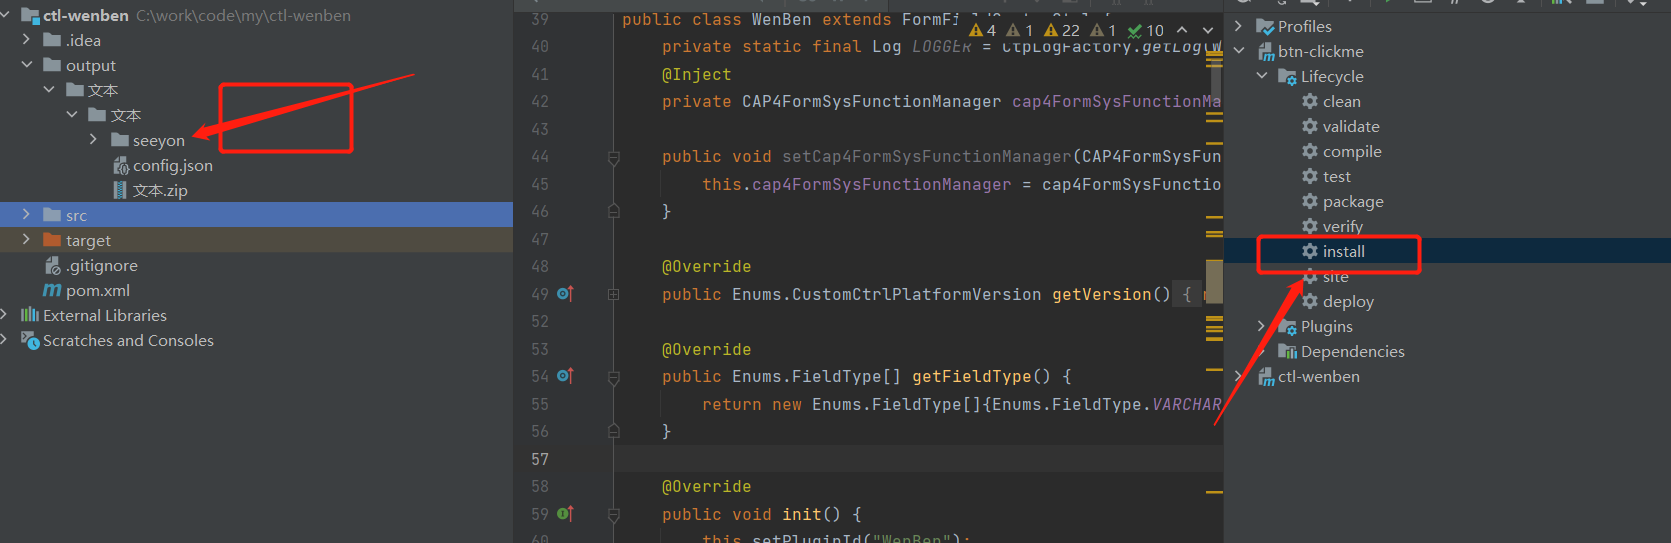Screen dimensions: 1671x543
Task: Expand the seeyon folder
Action: point(94,140)
